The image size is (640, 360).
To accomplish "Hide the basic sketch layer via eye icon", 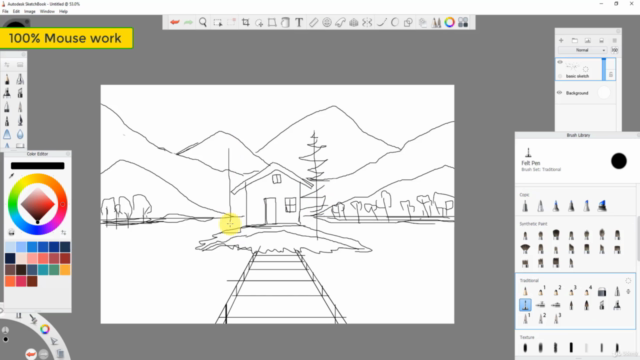I will pos(560,62).
